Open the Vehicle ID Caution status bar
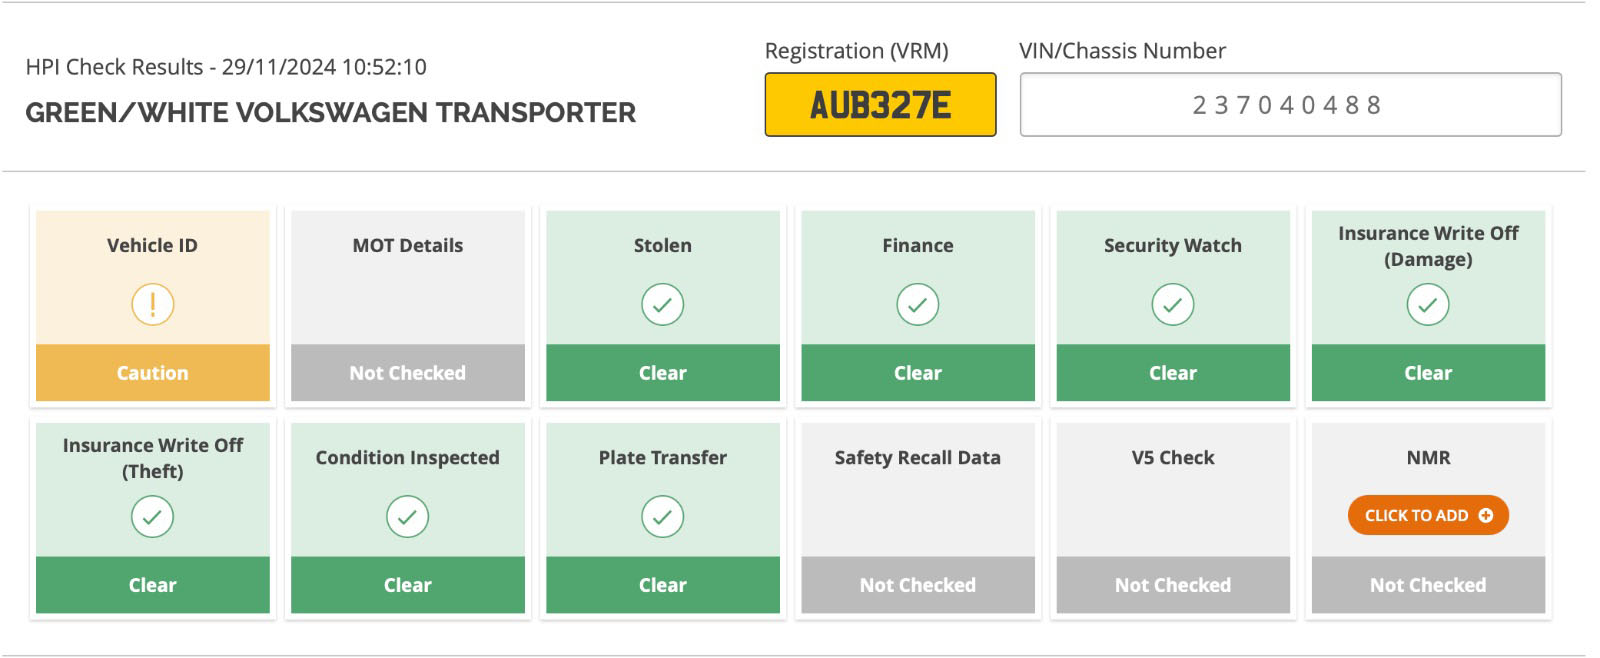Image resolution: width=1600 pixels, height=658 pixels. click(152, 373)
